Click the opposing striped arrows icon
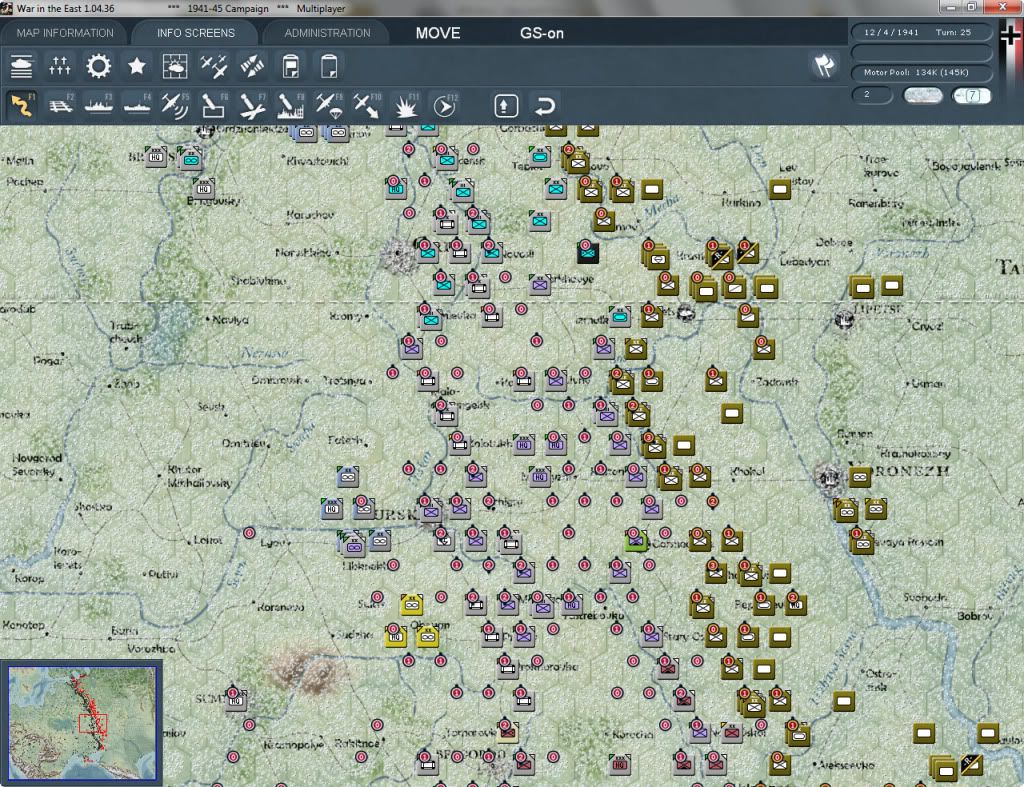This screenshot has width=1024, height=787. point(252,66)
